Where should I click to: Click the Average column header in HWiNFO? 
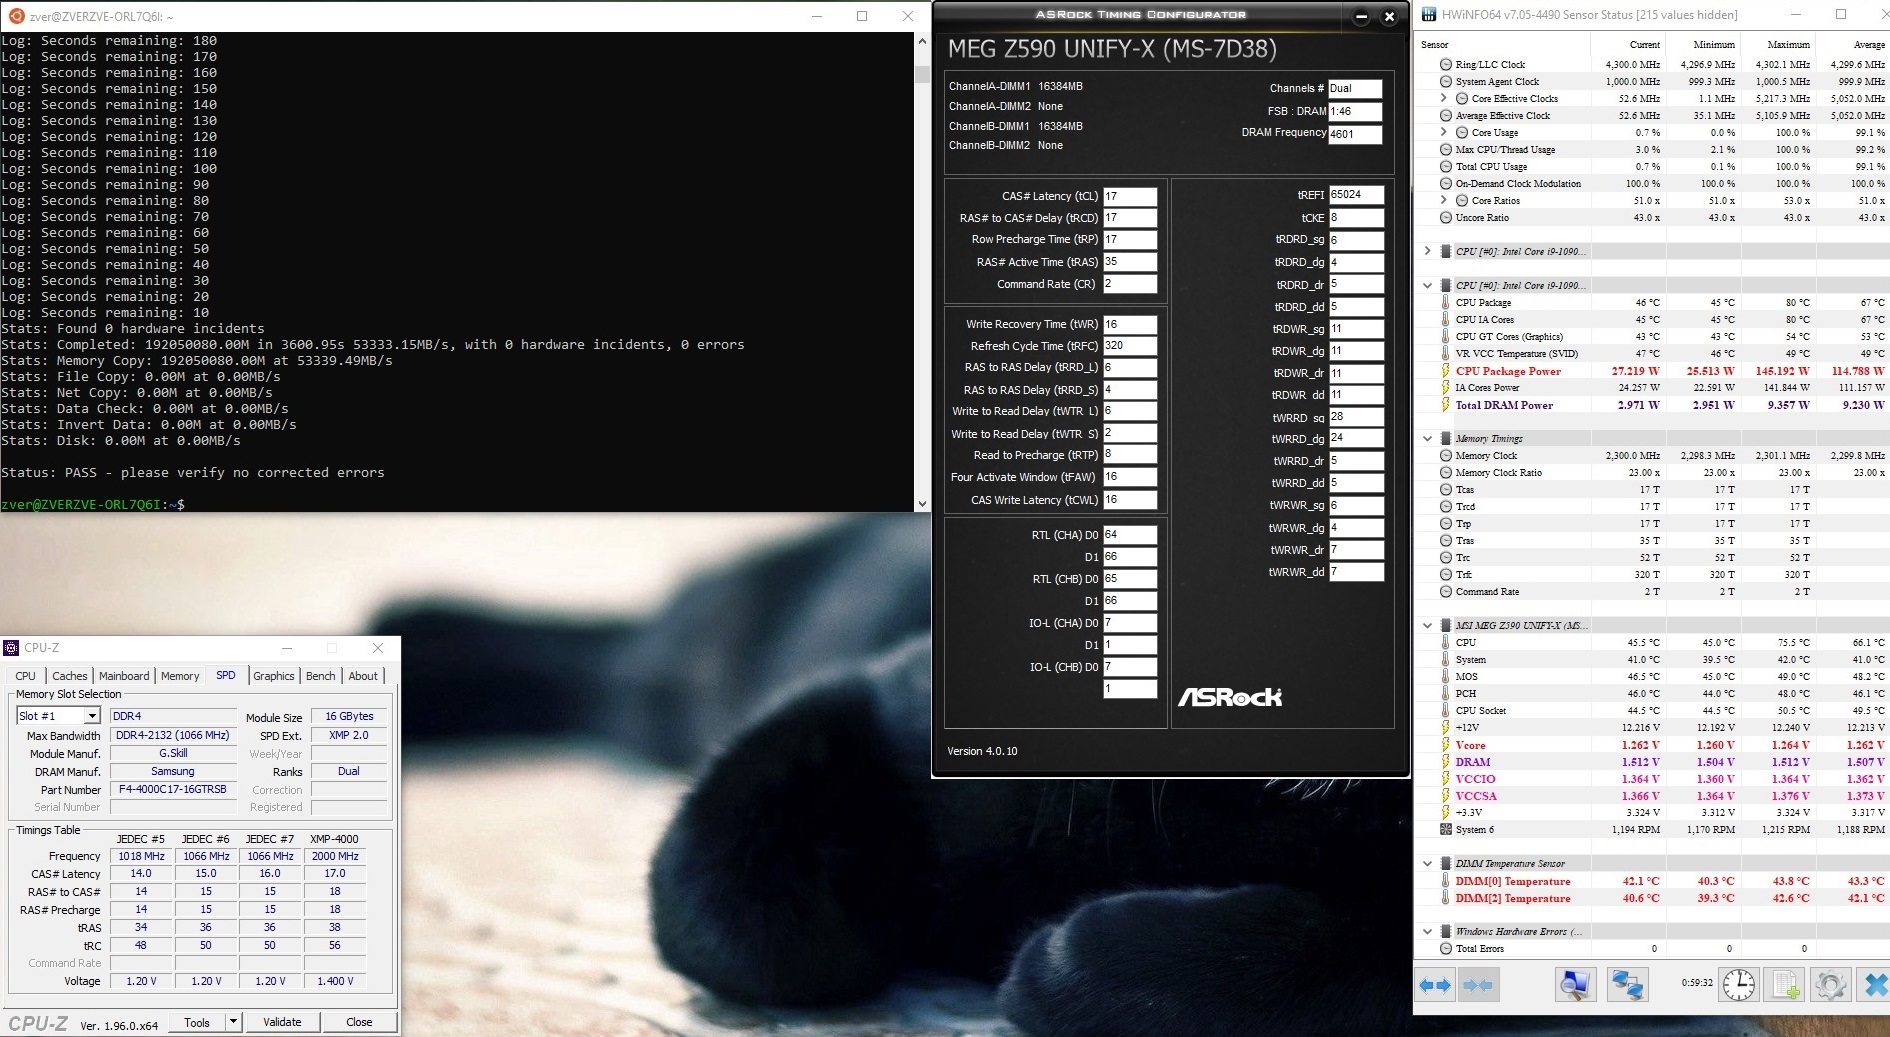tap(1868, 45)
